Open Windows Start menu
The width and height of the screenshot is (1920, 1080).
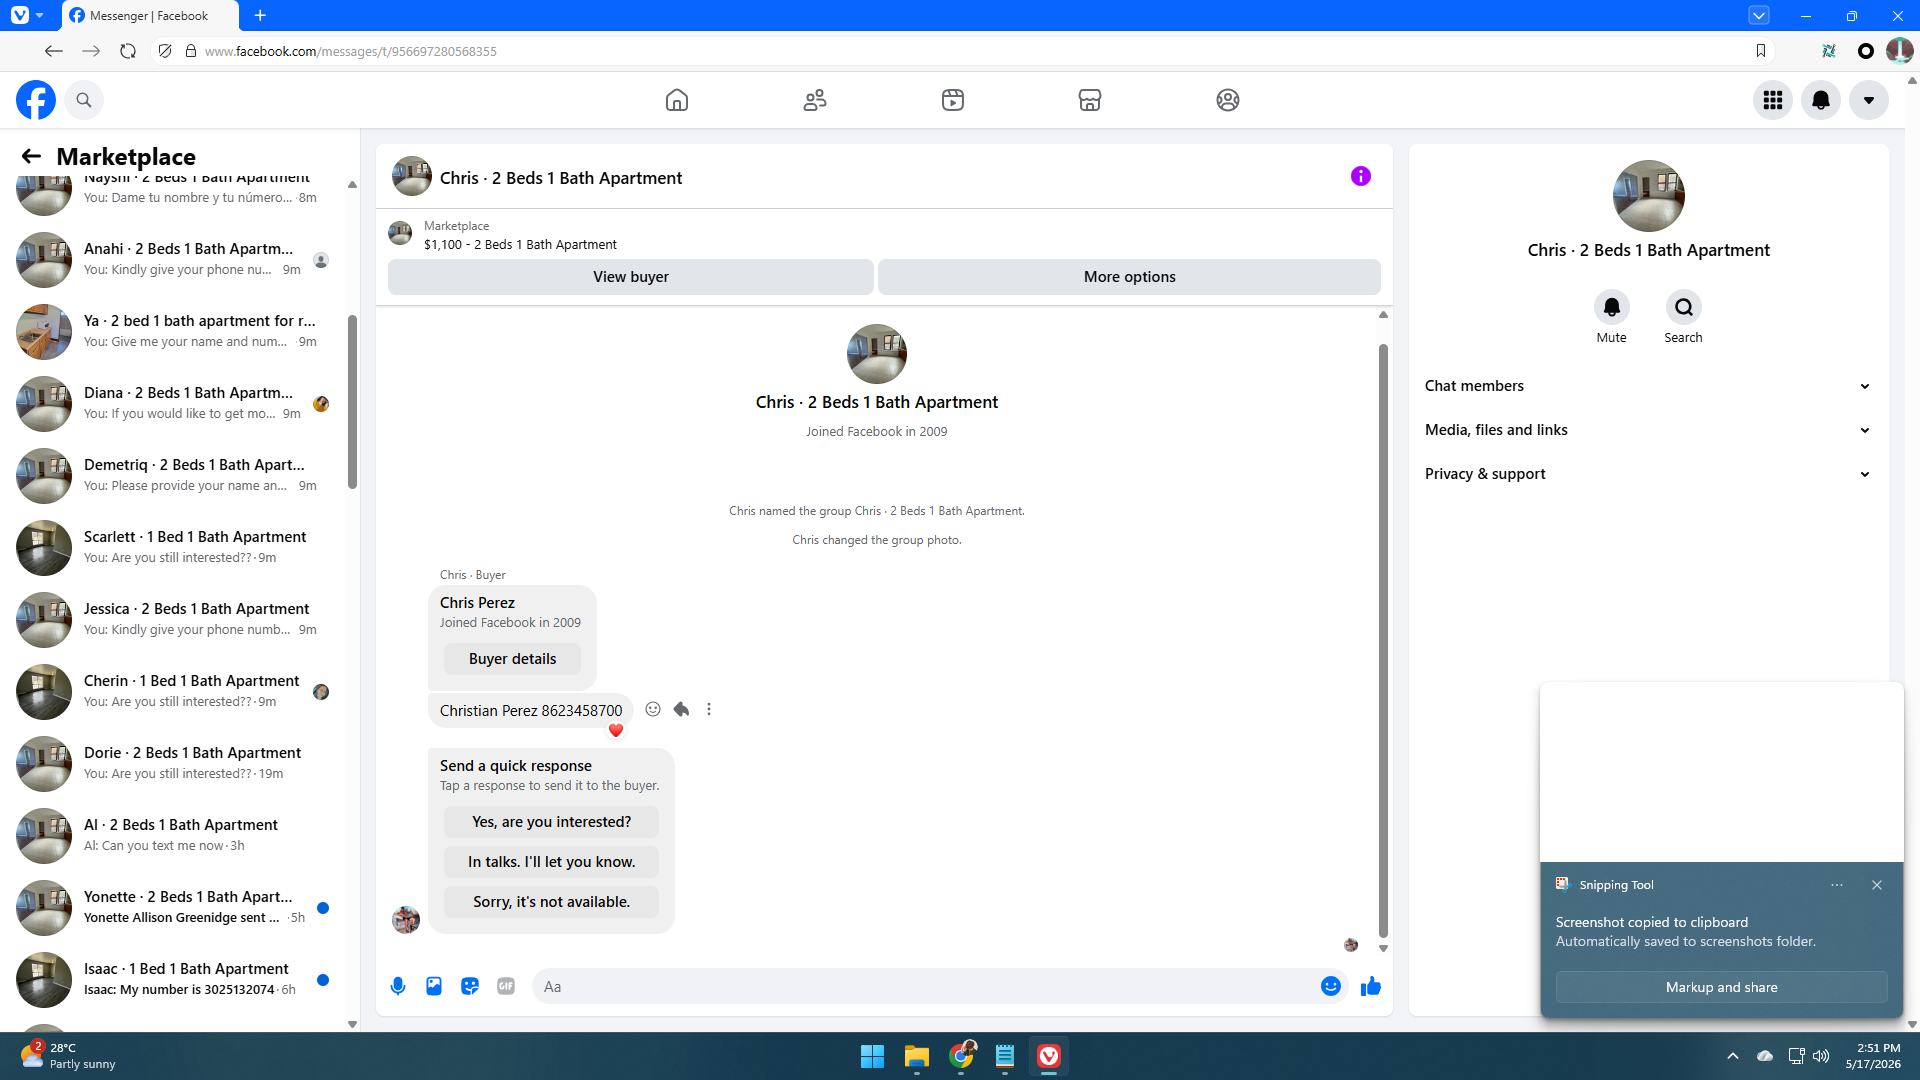tap(872, 1056)
